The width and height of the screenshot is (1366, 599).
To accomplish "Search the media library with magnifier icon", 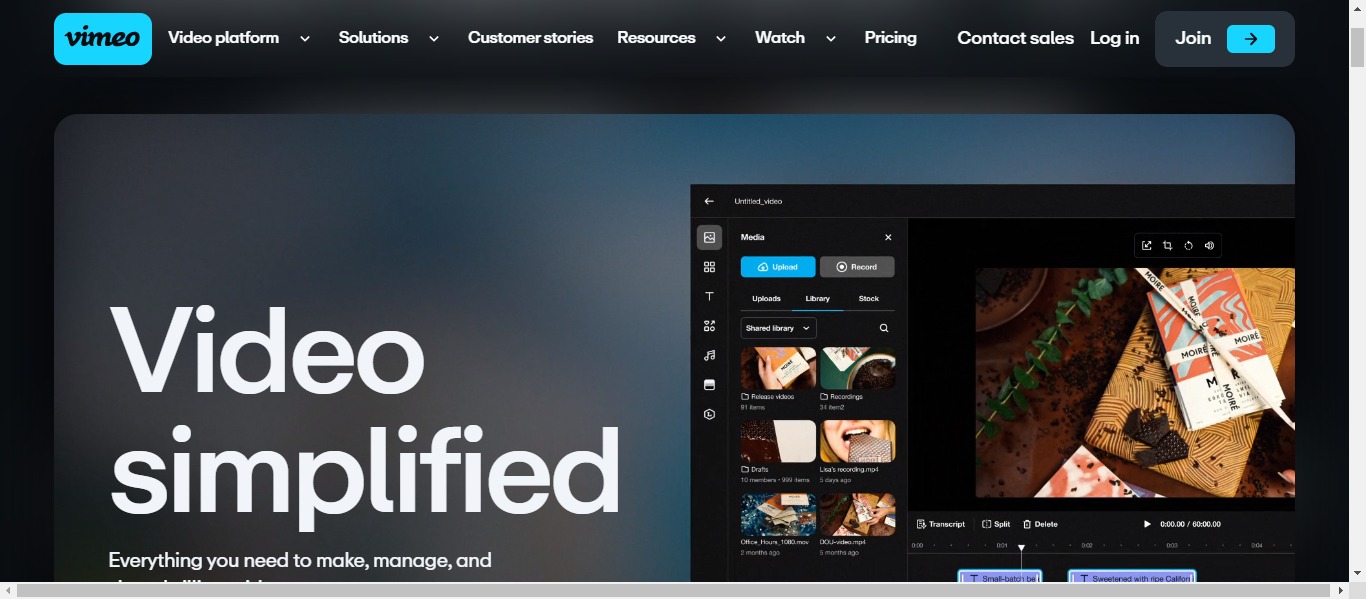I will 884,328.
